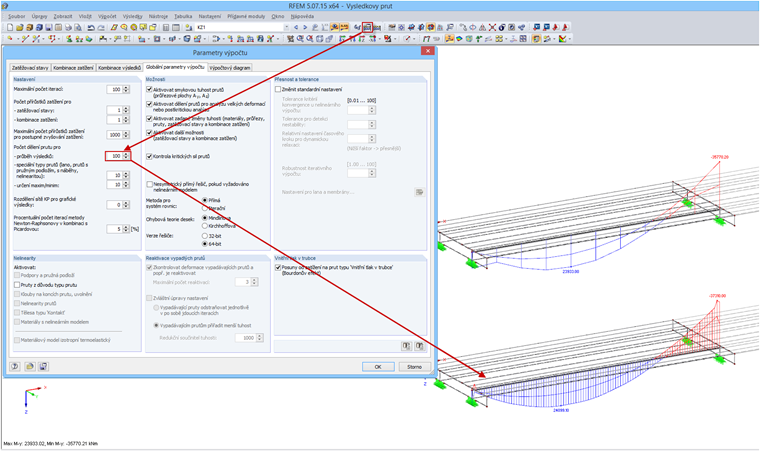Switch to 'Kombinace výsledků' tab

point(119,68)
